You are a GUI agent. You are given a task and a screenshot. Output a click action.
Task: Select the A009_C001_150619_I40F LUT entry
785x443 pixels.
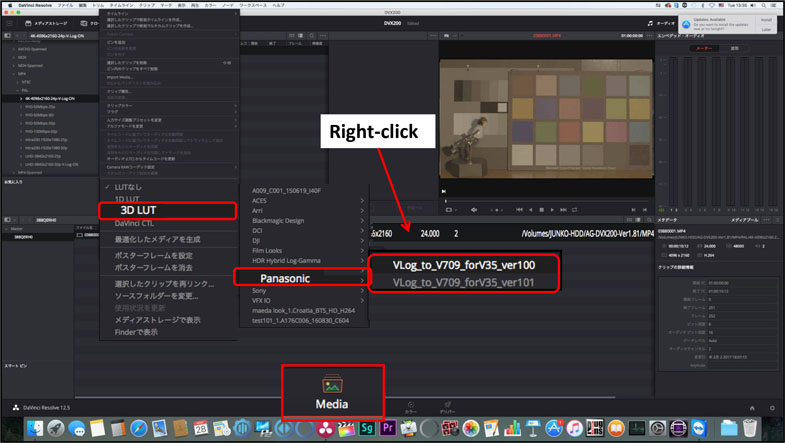286,191
